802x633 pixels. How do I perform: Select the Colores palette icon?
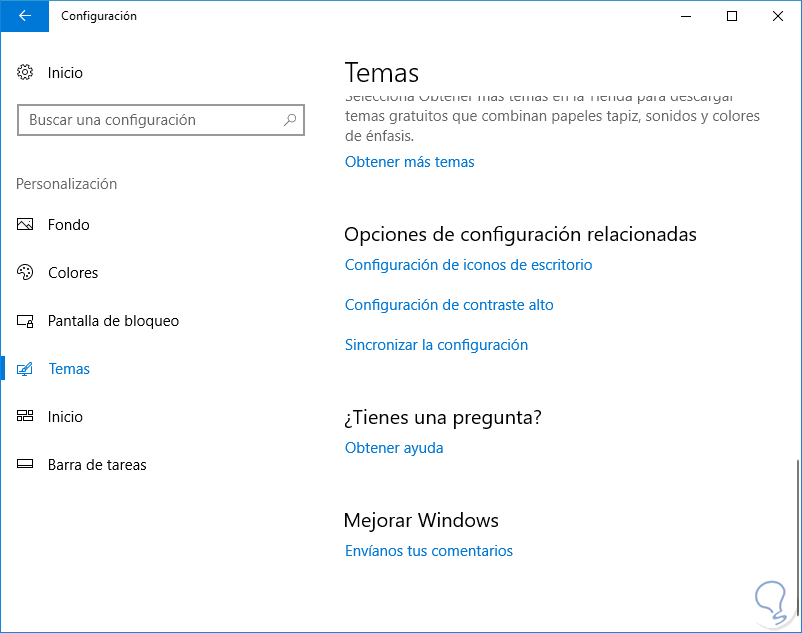click(x=26, y=273)
